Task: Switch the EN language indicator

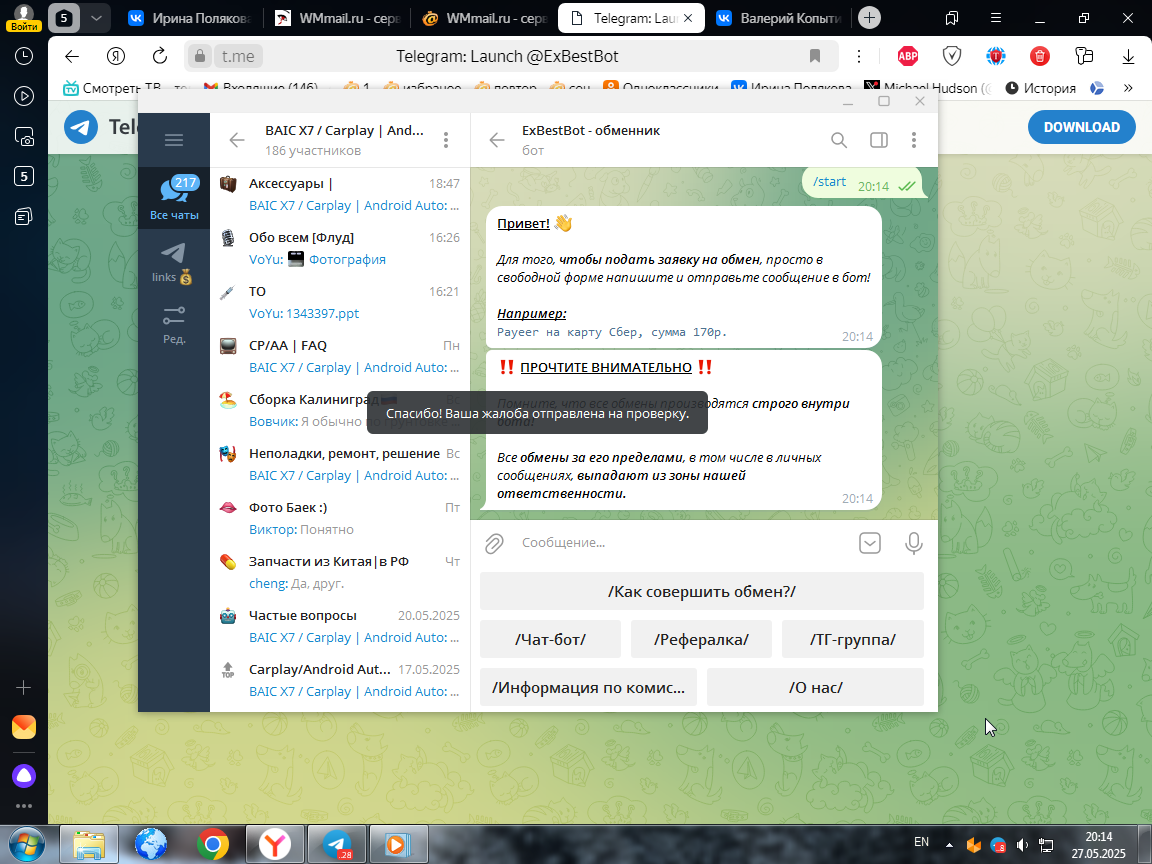Action: pyautogui.click(x=921, y=842)
